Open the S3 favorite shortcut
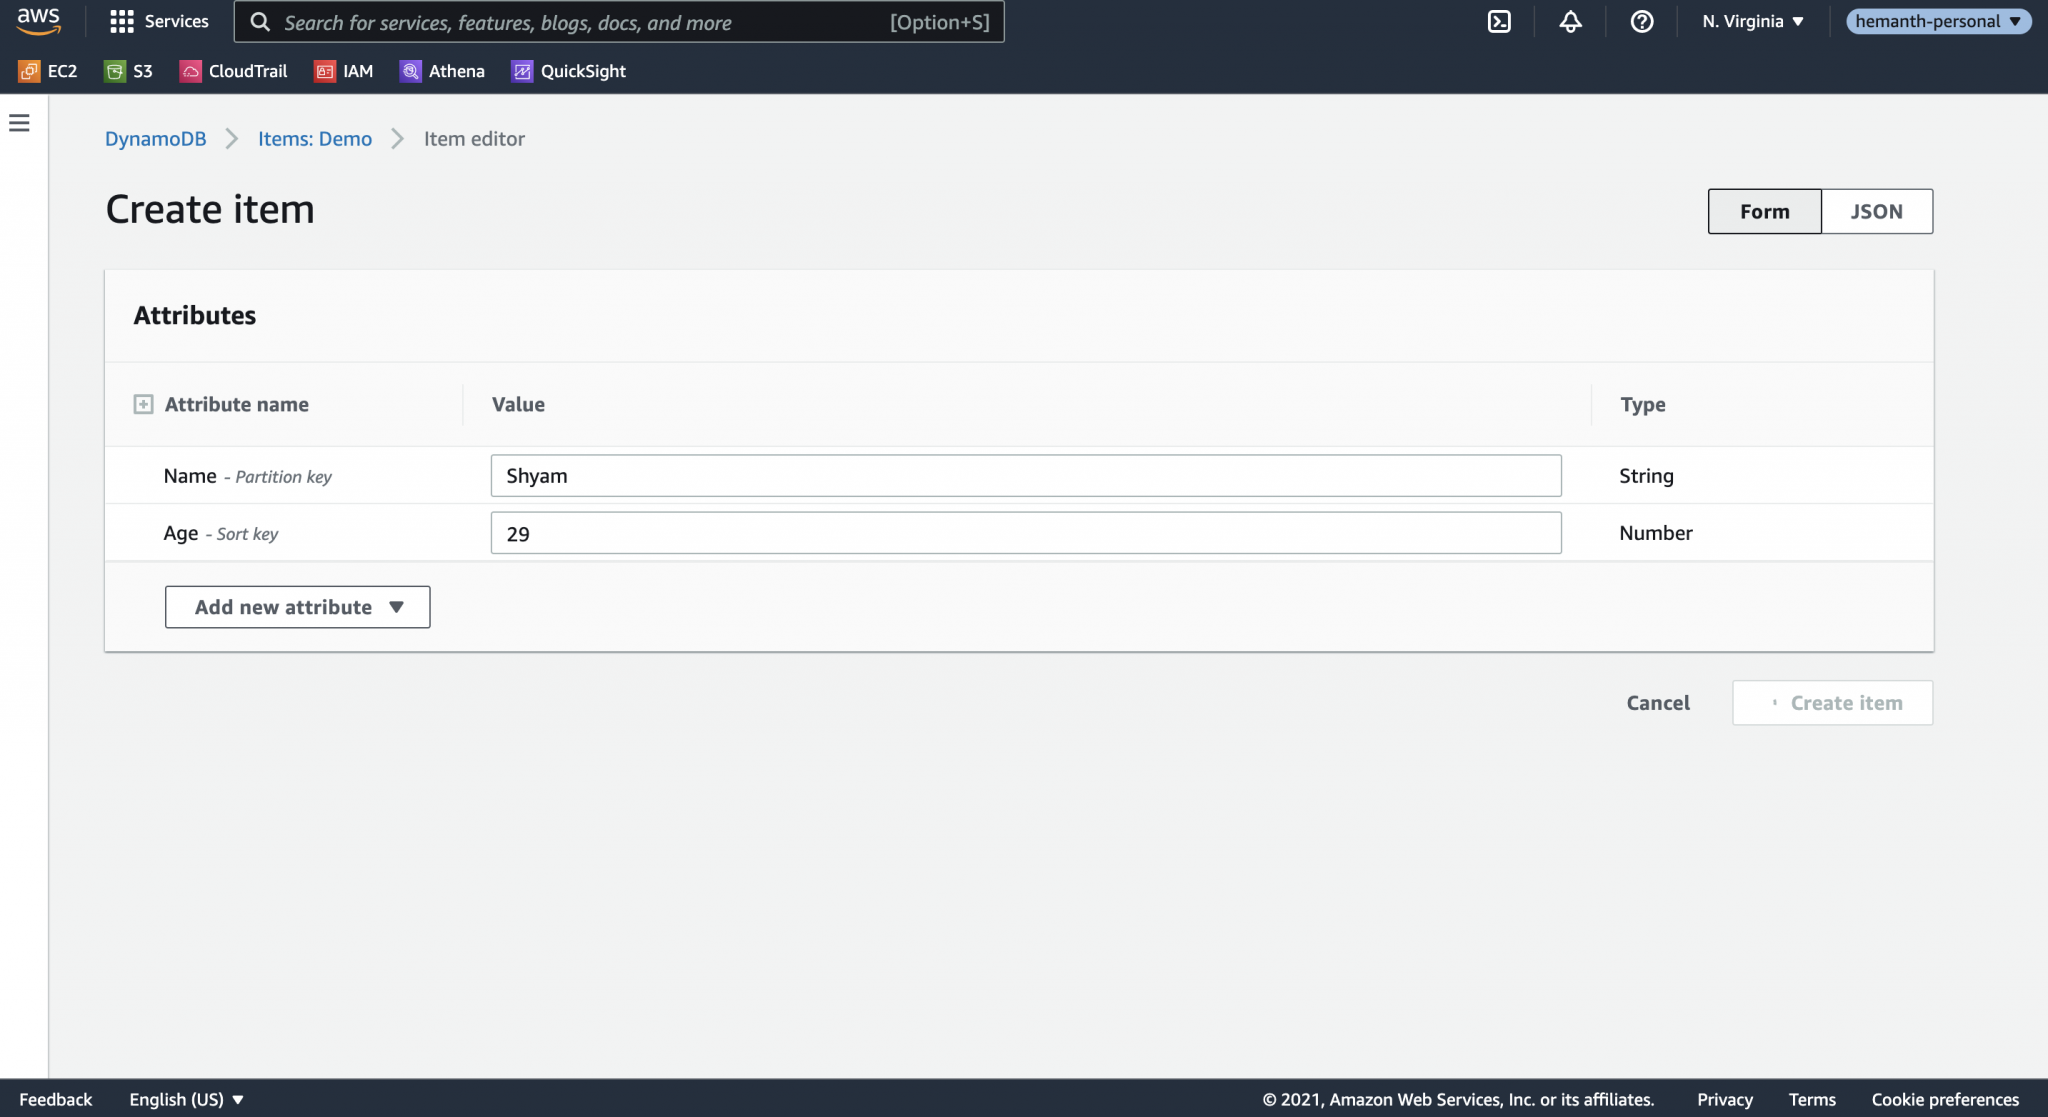 pyautogui.click(x=127, y=70)
